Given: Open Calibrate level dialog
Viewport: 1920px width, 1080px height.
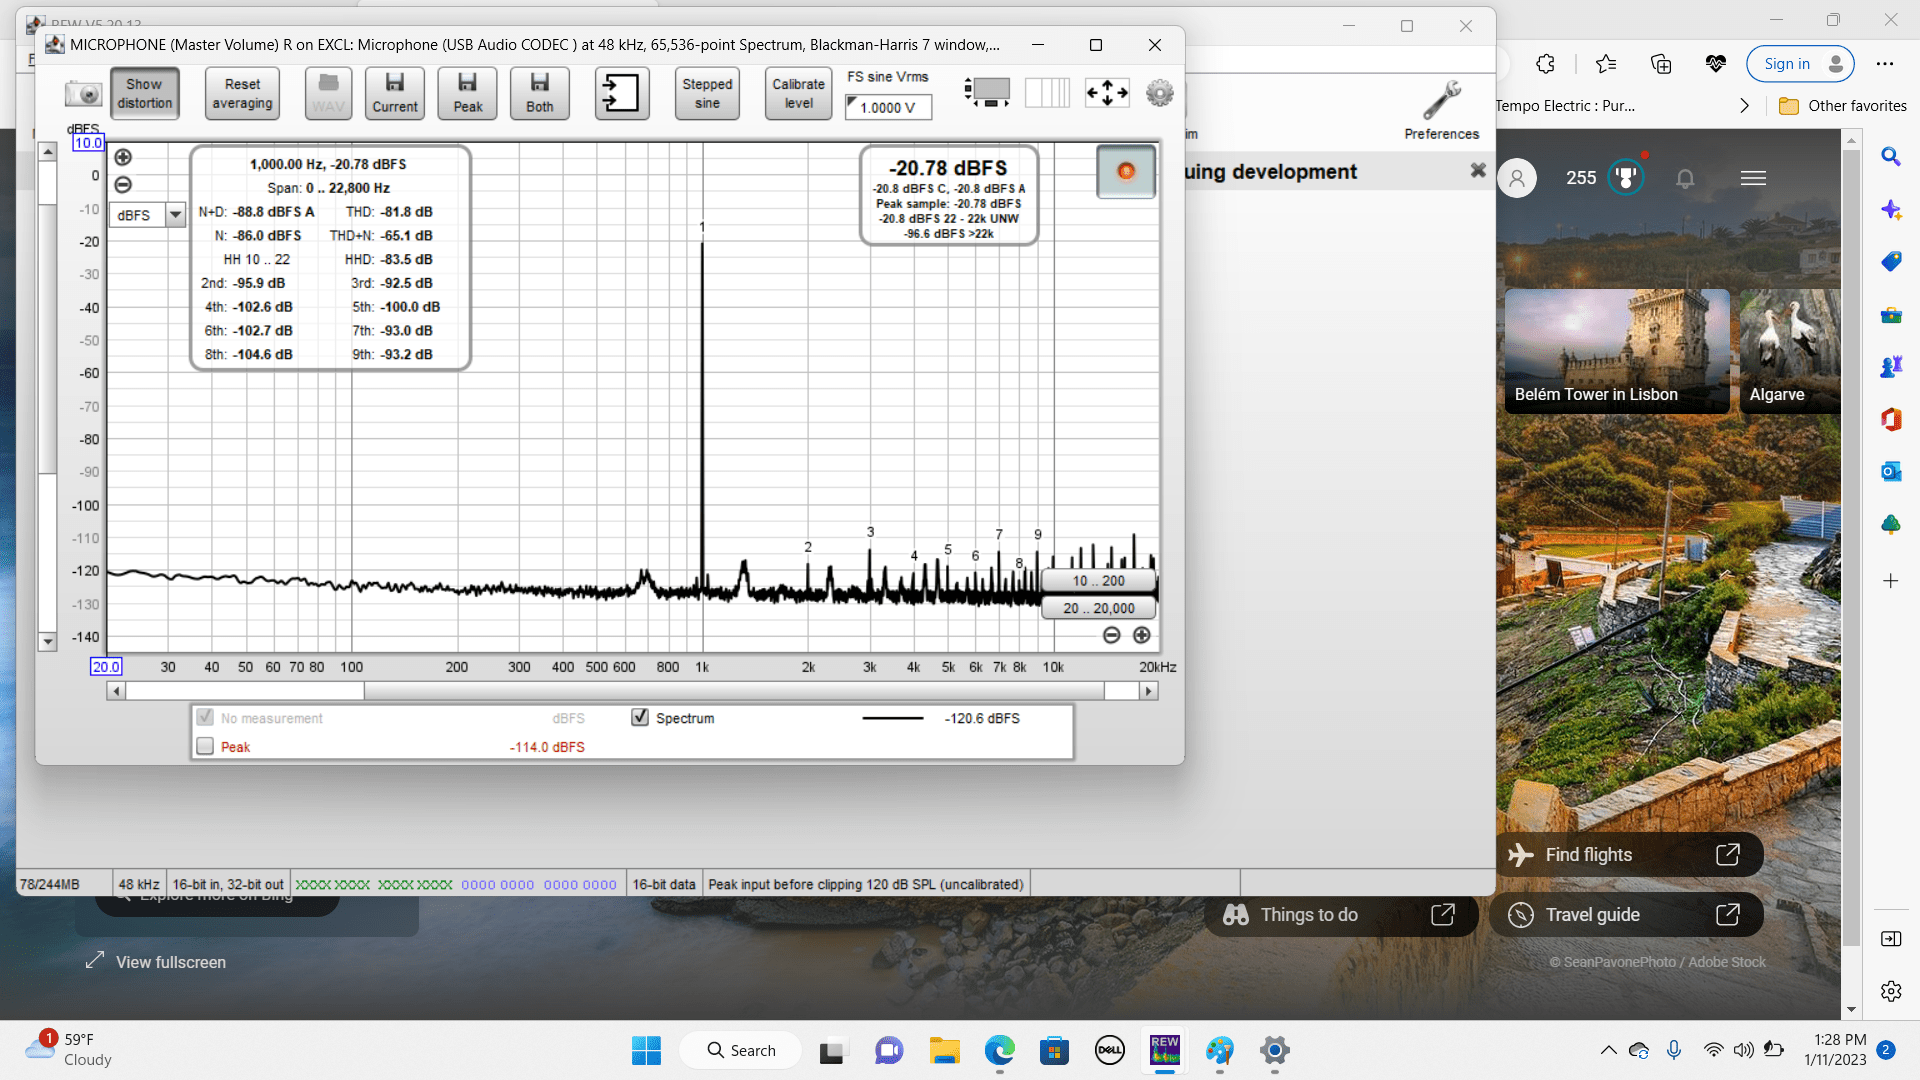Looking at the screenshot, I should coord(798,94).
